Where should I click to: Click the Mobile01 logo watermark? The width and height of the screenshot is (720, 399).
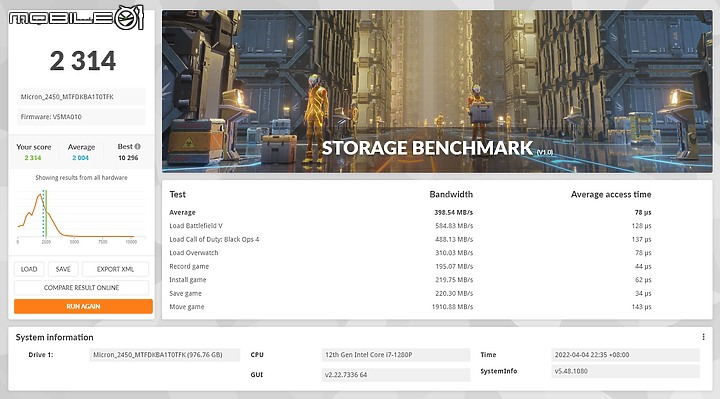pos(76,18)
